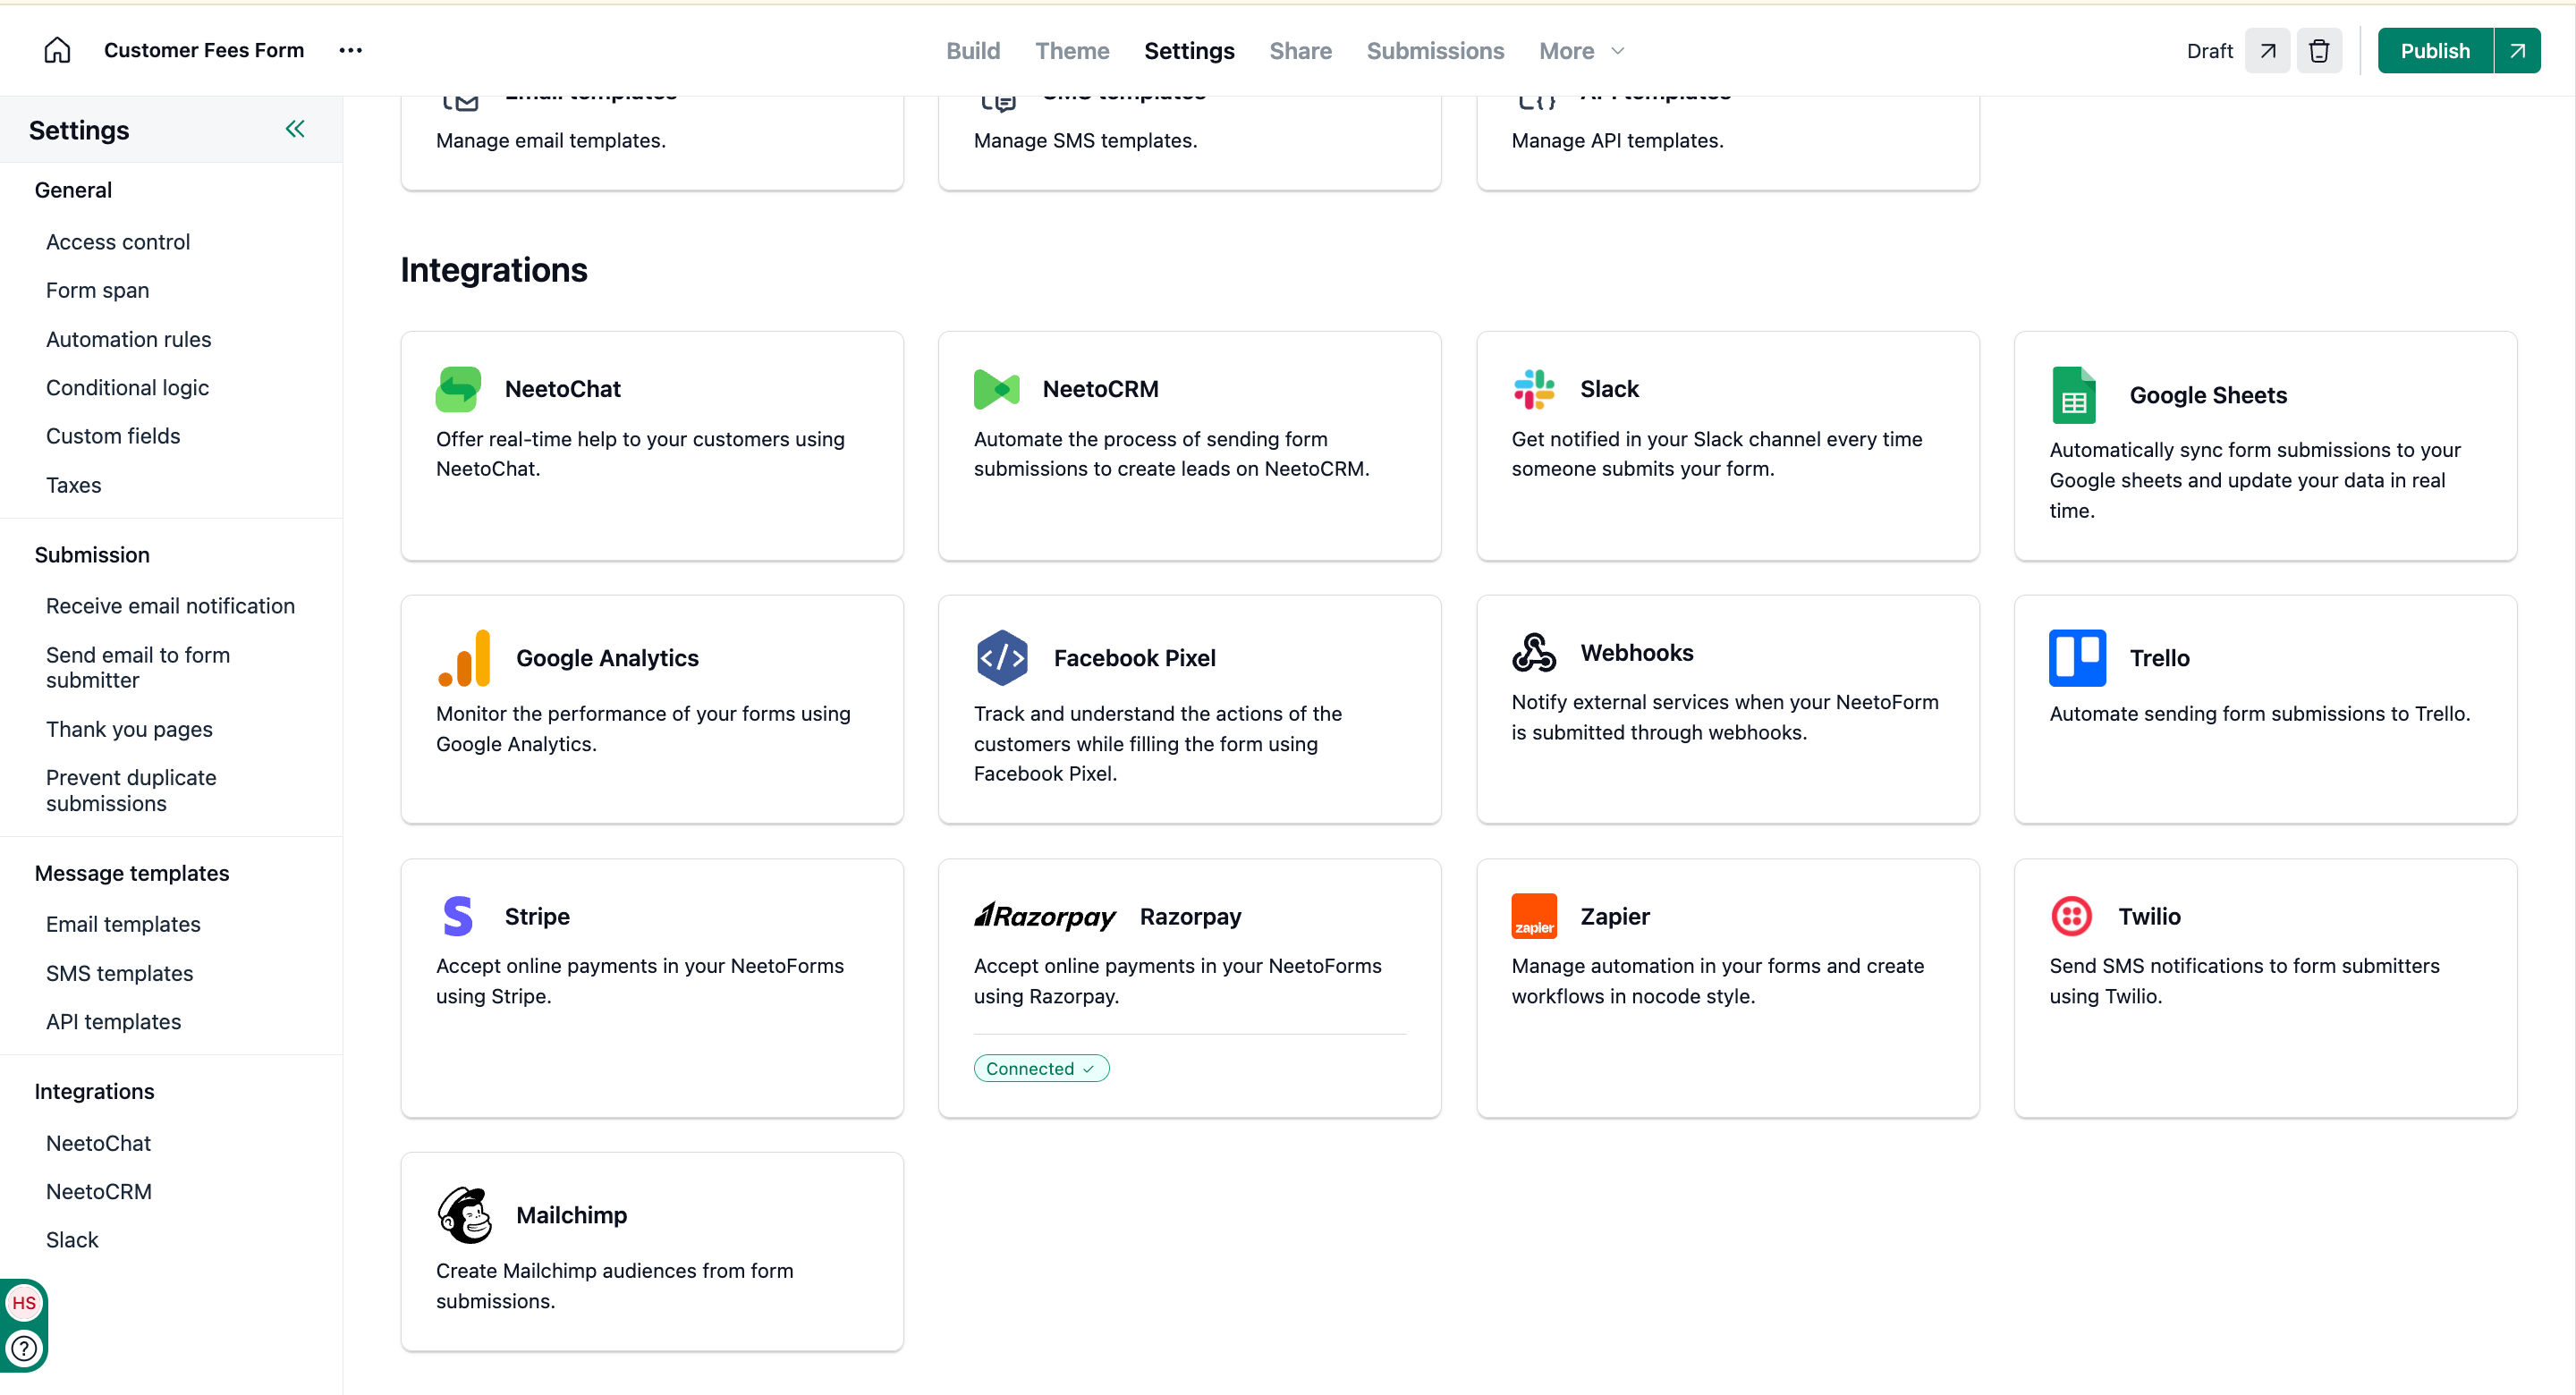The width and height of the screenshot is (2576, 1395).
Task: Click the Trello logo icon
Action: (x=2078, y=658)
